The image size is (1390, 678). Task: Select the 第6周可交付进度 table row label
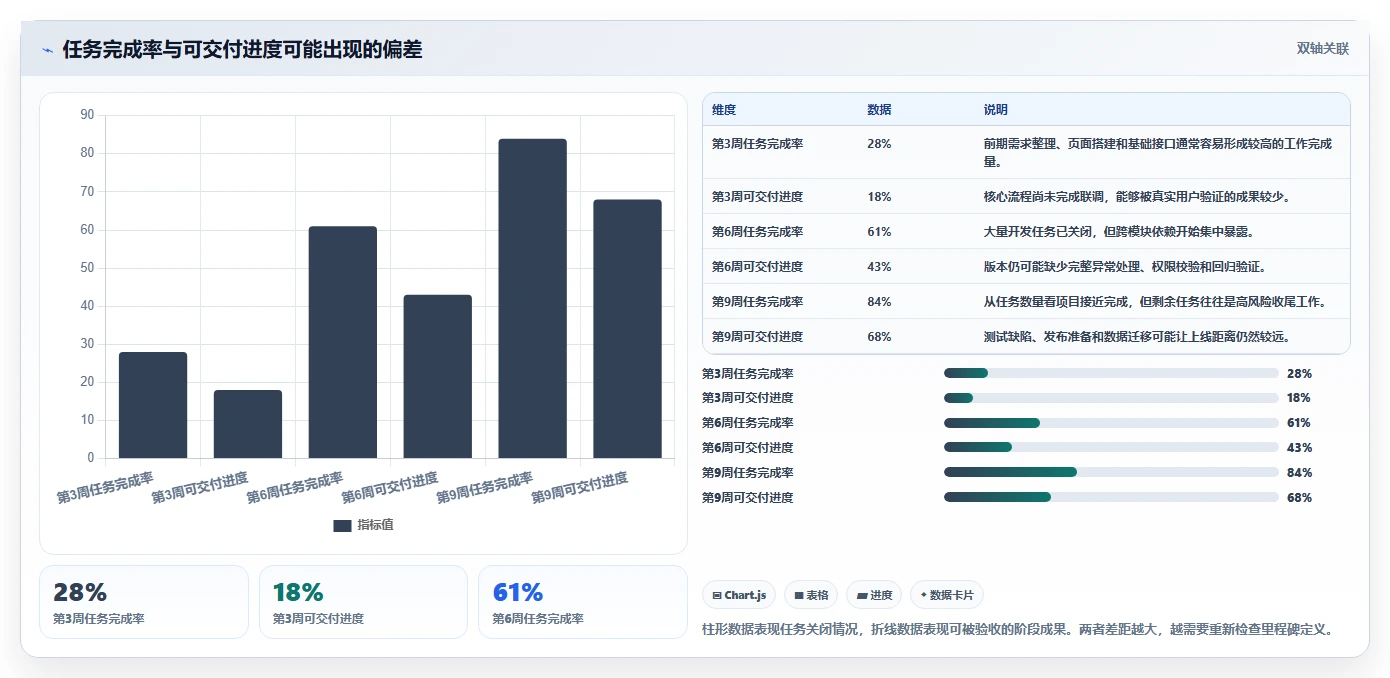pyautogui.click(x=757, y=267)
